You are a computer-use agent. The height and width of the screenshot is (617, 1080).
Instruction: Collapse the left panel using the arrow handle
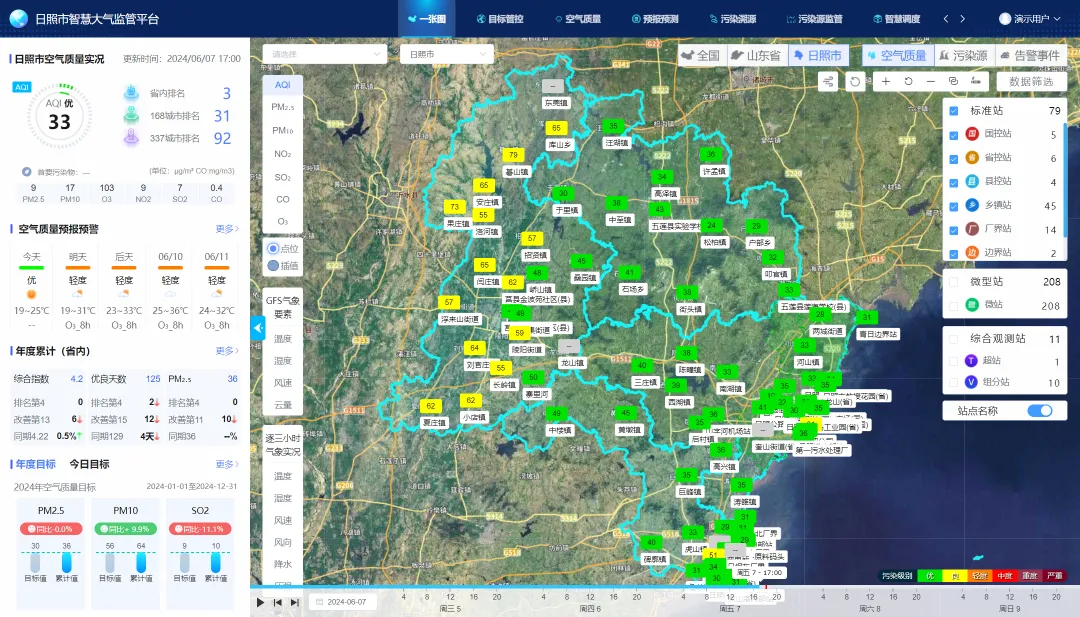point(257,327)
